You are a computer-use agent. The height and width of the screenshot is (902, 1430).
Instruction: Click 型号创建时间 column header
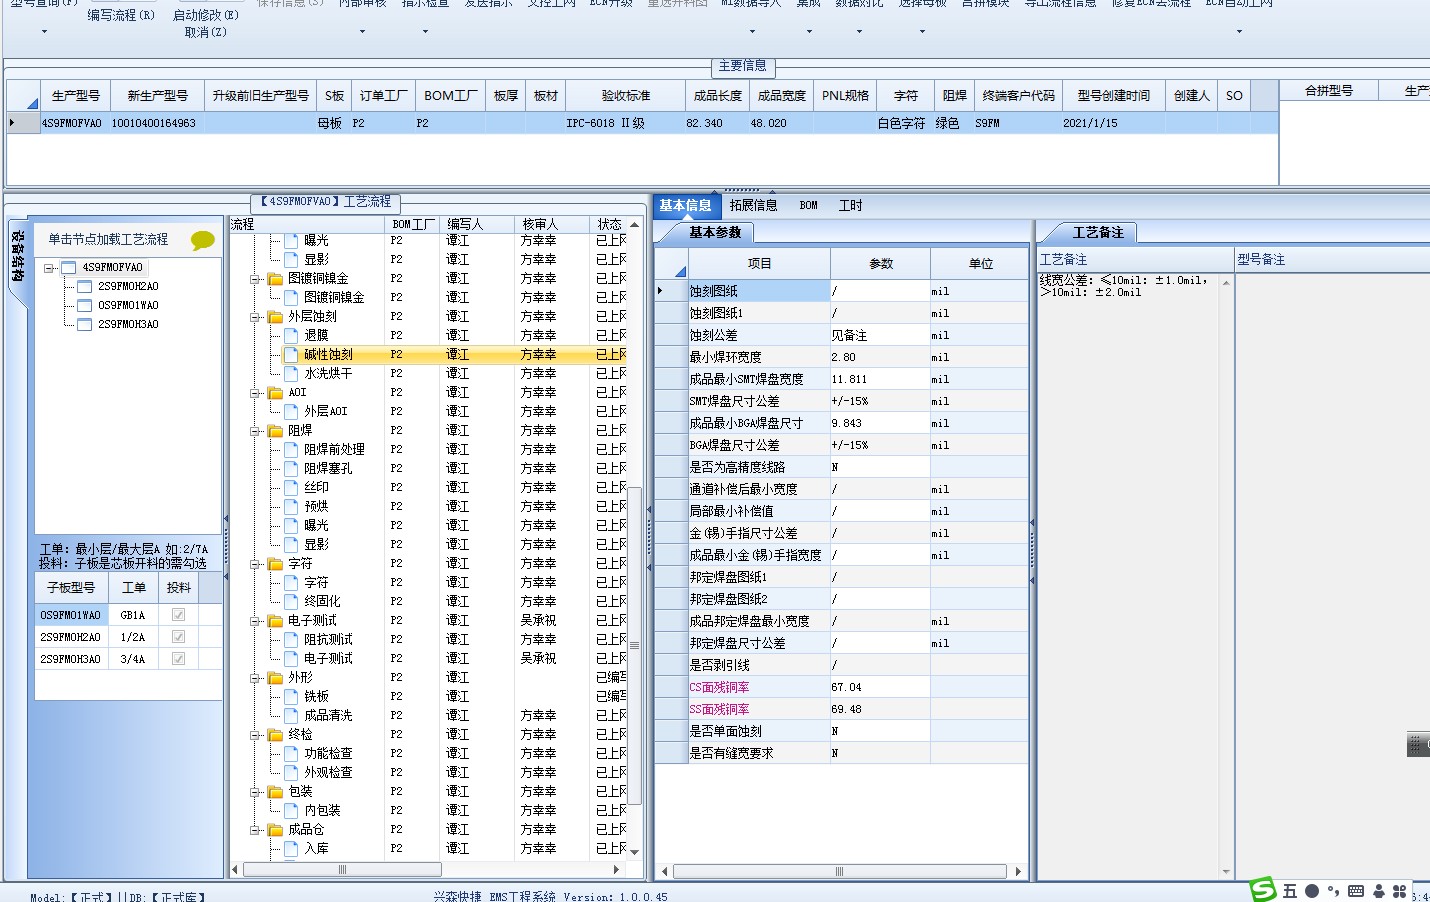pos(1113,96)
